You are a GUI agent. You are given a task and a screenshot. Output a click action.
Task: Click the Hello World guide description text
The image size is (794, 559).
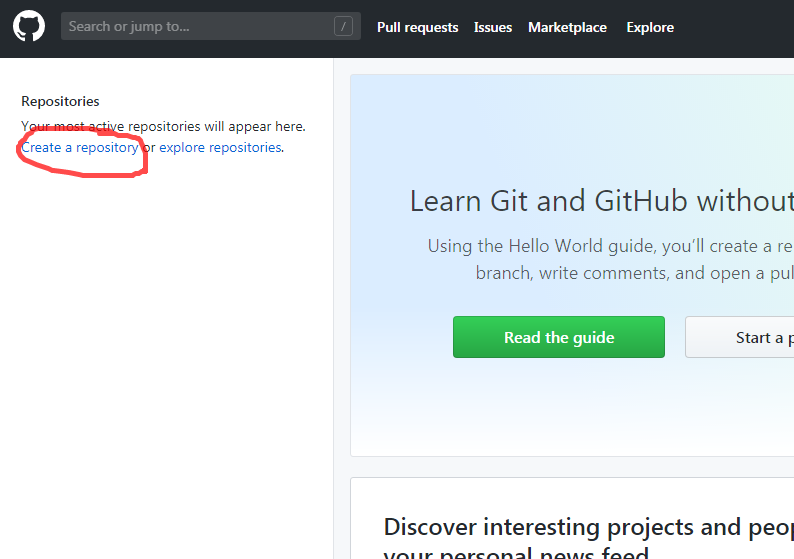point(611,259)
